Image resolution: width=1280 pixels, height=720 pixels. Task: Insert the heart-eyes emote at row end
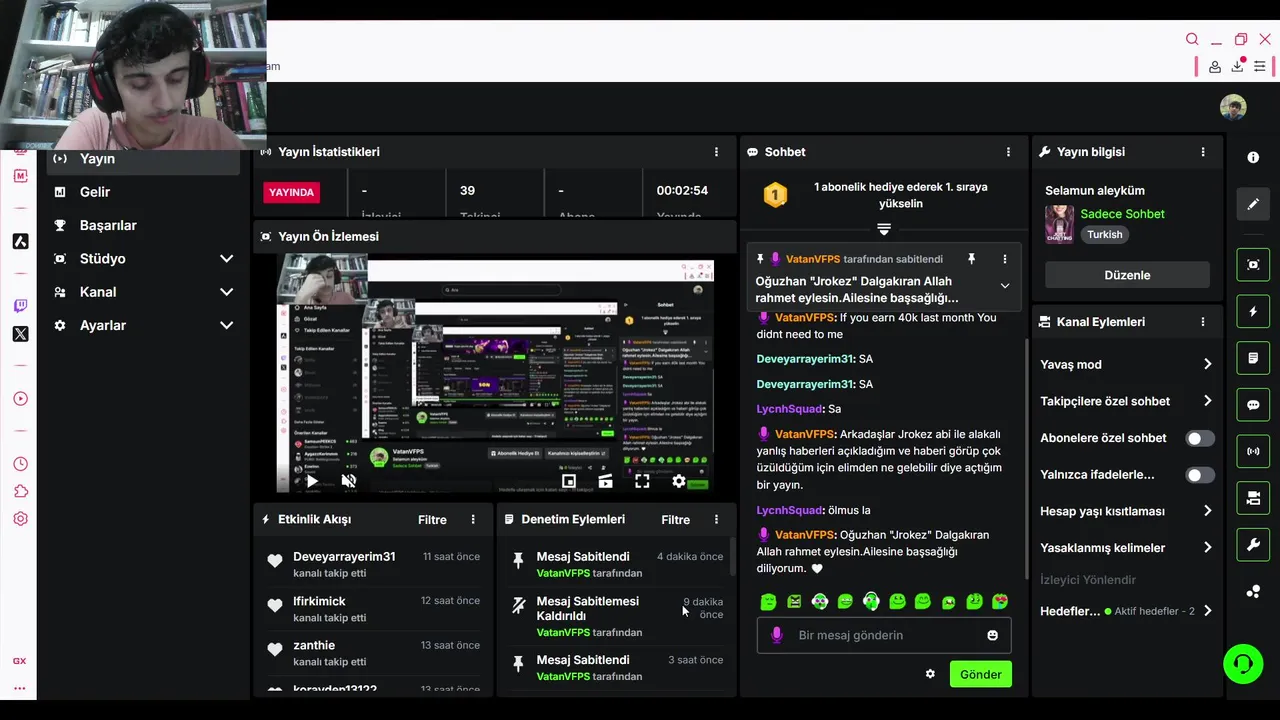pos(1000,602)
